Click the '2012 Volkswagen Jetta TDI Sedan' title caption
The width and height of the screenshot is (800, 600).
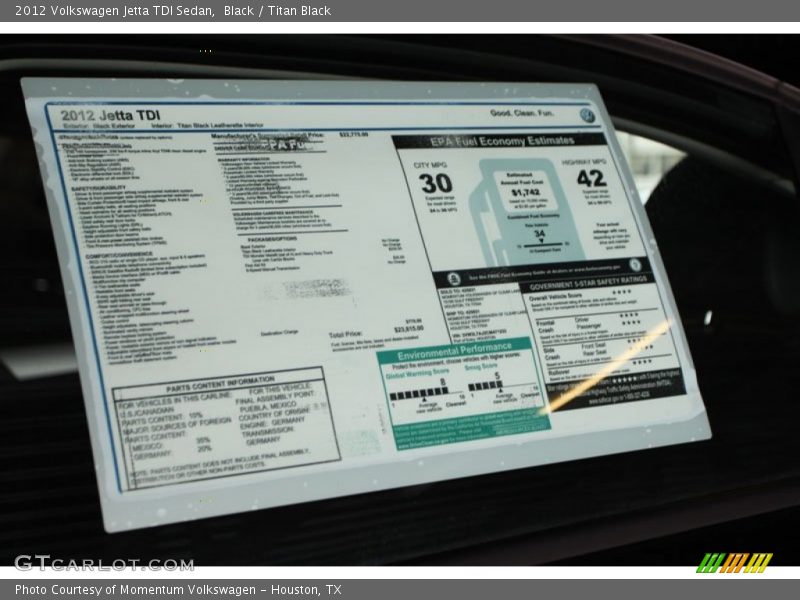click(115, 11)
